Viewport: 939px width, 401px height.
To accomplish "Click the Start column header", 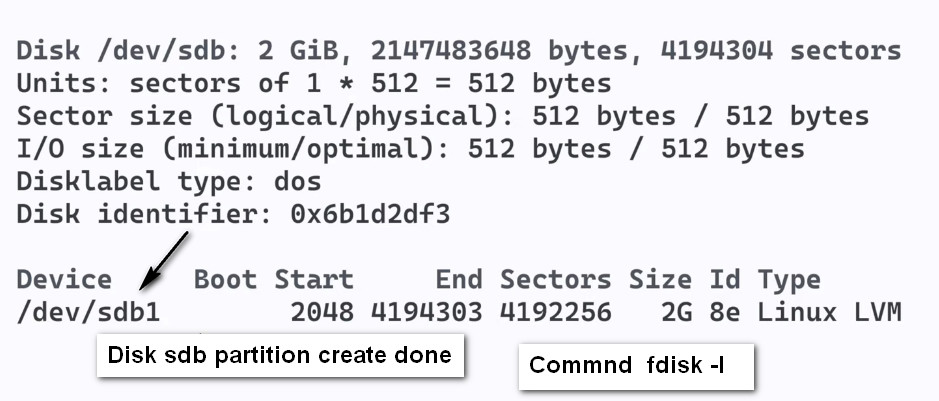I will click(x=314, y=280).
